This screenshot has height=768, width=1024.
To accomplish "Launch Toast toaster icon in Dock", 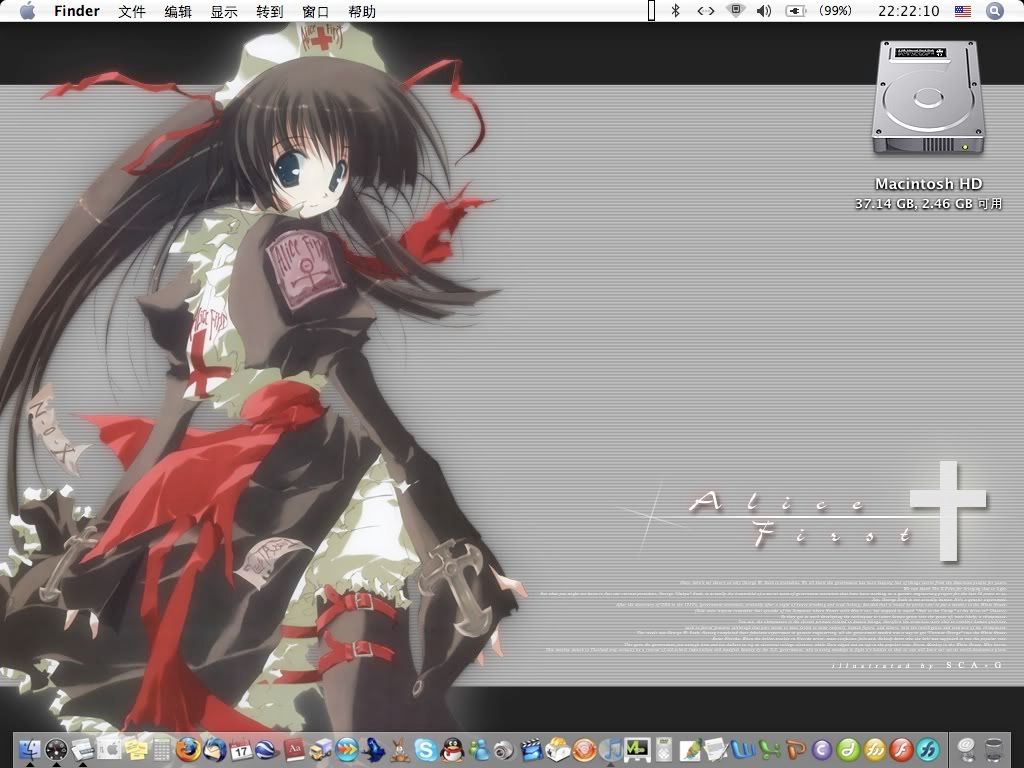I will tap(558, 749).
